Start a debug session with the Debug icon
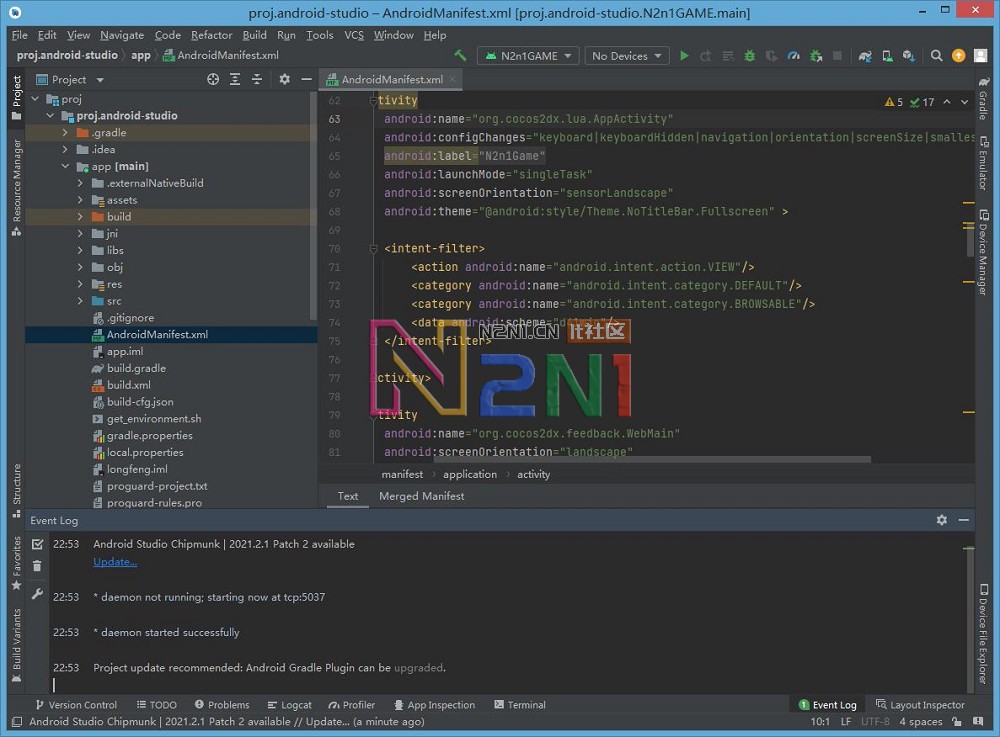1000x737 pixels. [x=751, y=56]
